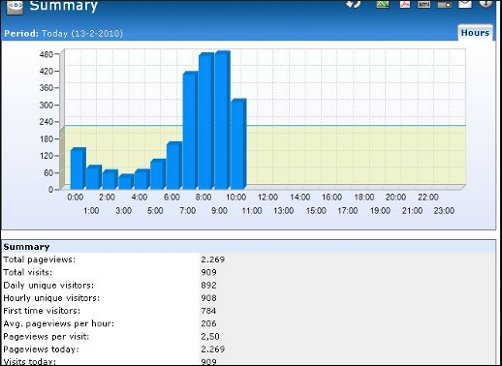
Task: Export report as PDF icon
Action: (405, 4)
